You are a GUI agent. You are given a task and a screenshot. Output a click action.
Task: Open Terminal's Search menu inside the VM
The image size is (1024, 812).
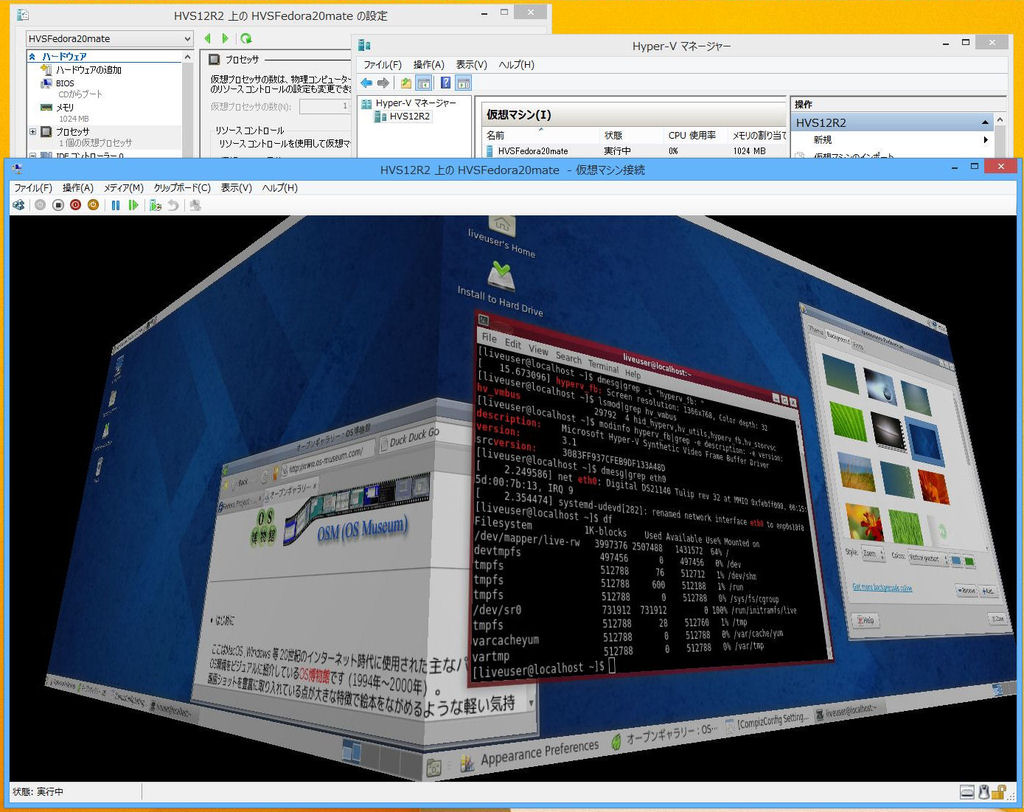pyautogui.click(x=568, y=357)
